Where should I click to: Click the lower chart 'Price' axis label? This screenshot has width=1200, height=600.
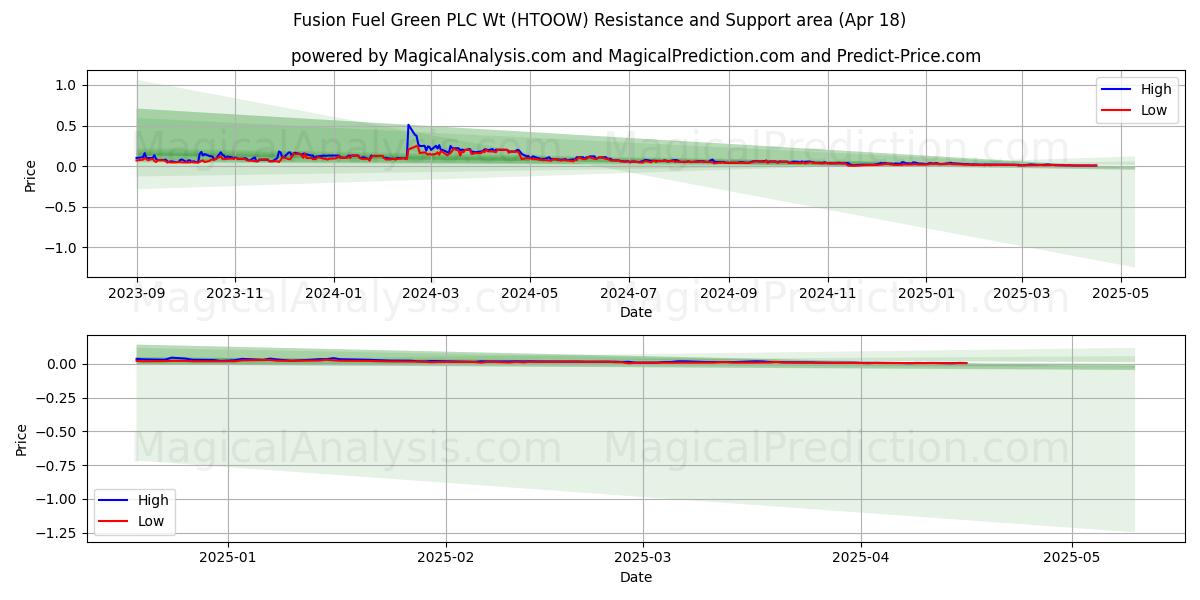tap(22, 439)
